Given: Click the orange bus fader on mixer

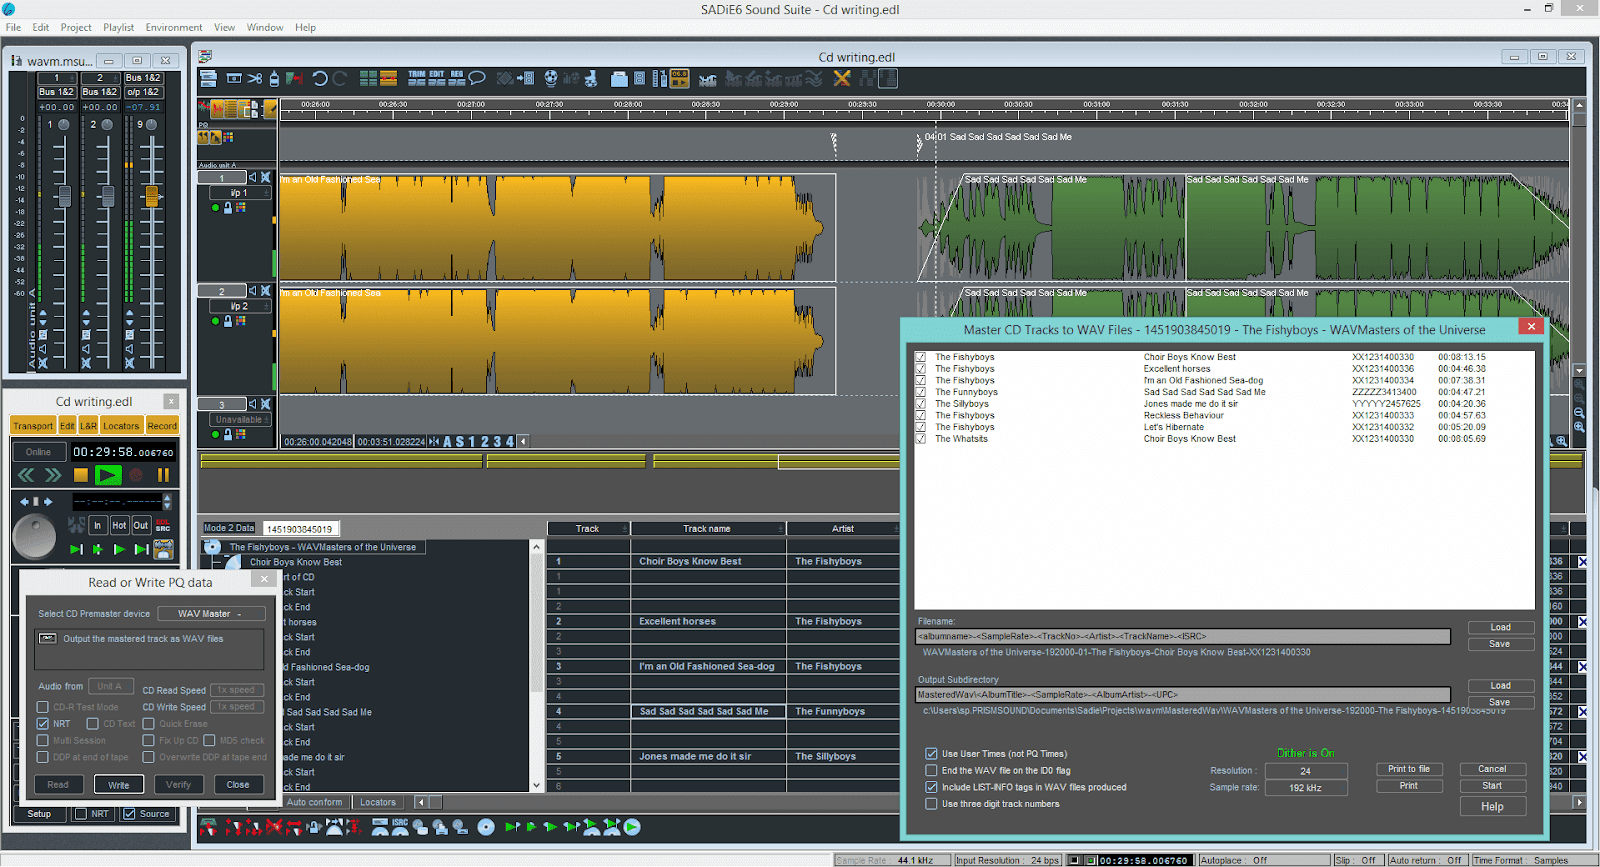Looking at the screenshot, I should (x=152, y=196).
